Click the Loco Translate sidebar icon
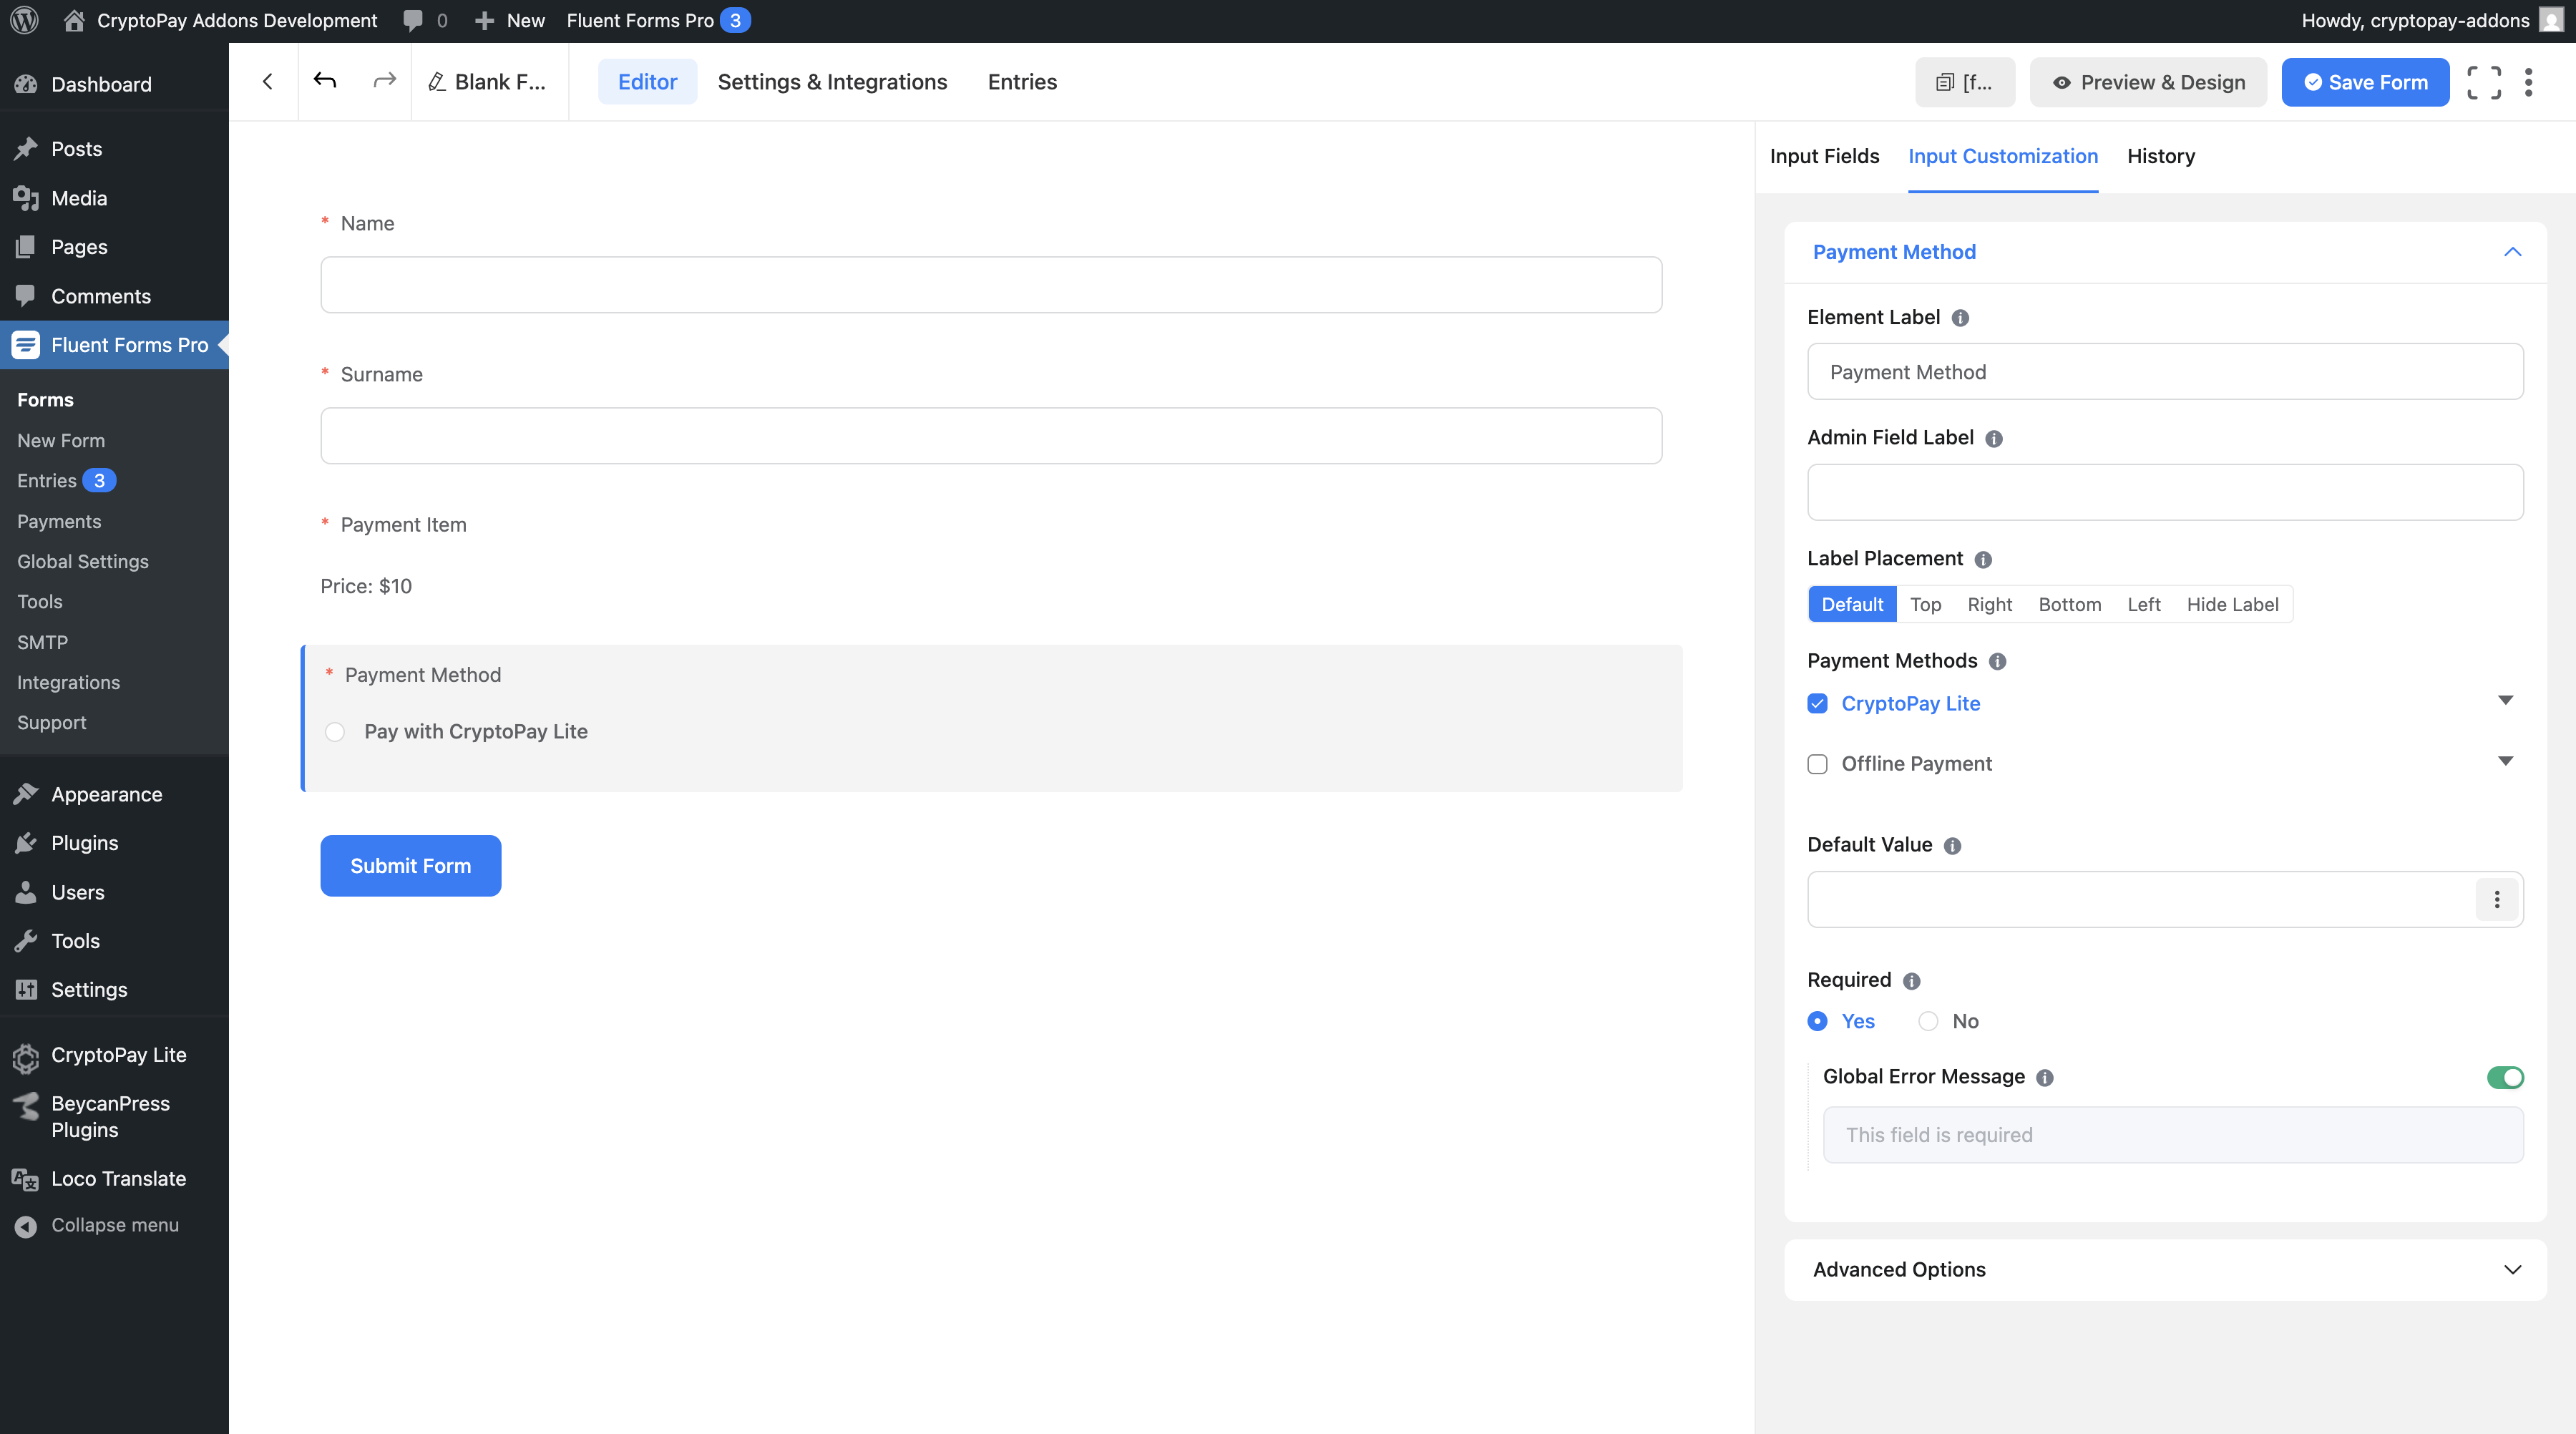The height and width of the screenshot is (1434, 2576). (x=26, y=1179)
